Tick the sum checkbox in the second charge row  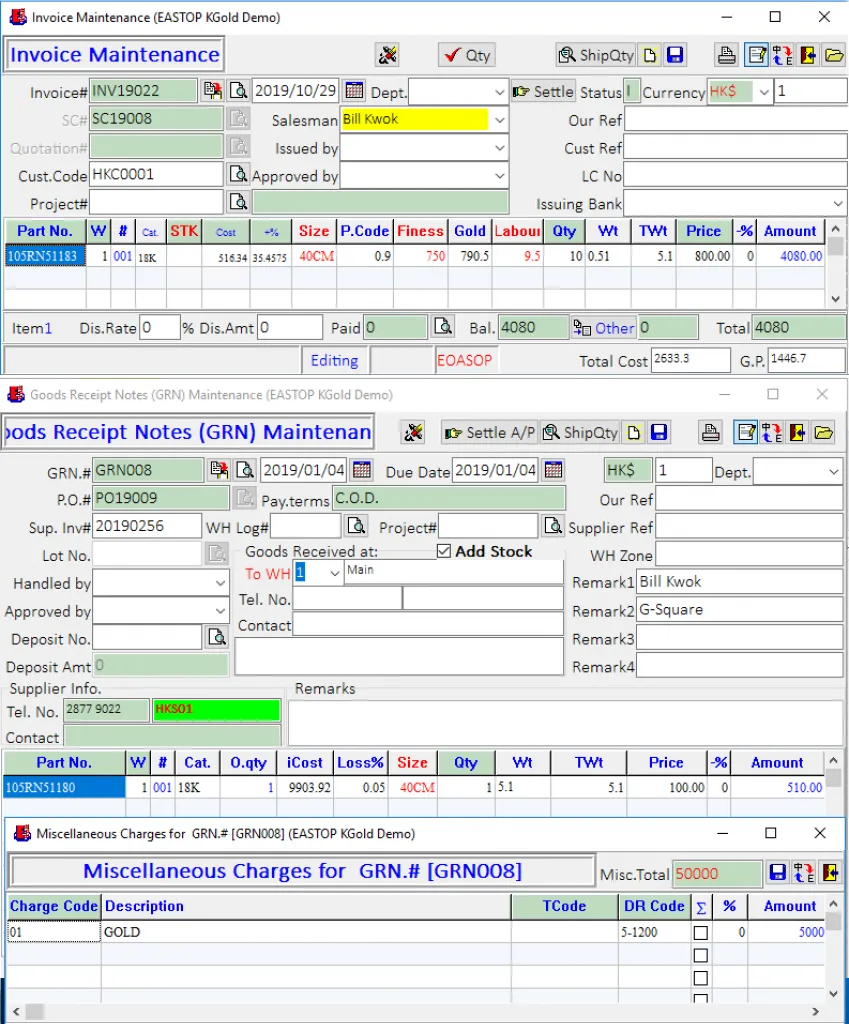(x=701, y=956)
